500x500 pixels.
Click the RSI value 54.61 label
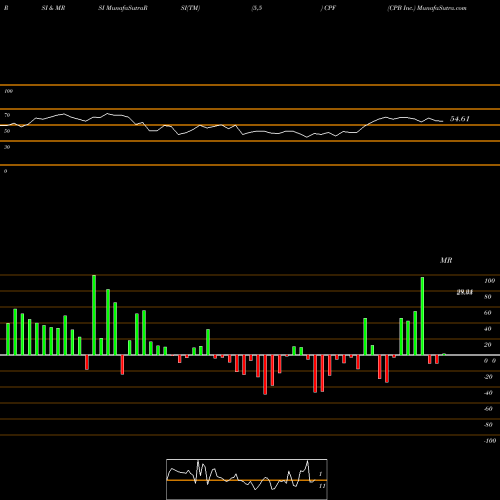pyautogui.click(x=460, y=119)
